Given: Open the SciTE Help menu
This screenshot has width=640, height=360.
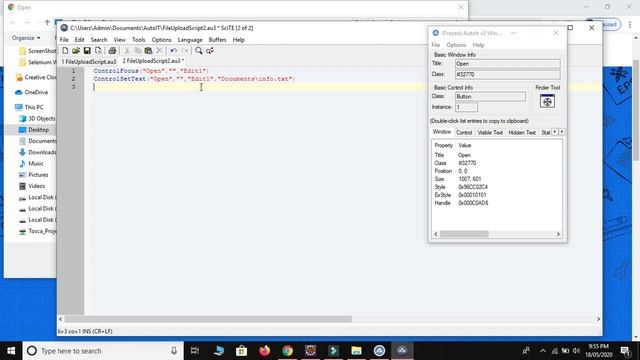Looking at the screenshot, I should [x=238, y=40].
